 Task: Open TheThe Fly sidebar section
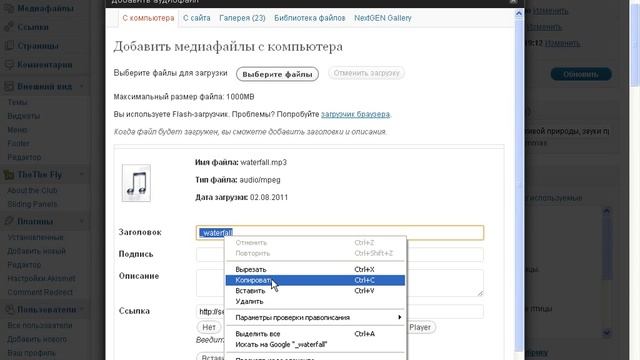(40, 175)
